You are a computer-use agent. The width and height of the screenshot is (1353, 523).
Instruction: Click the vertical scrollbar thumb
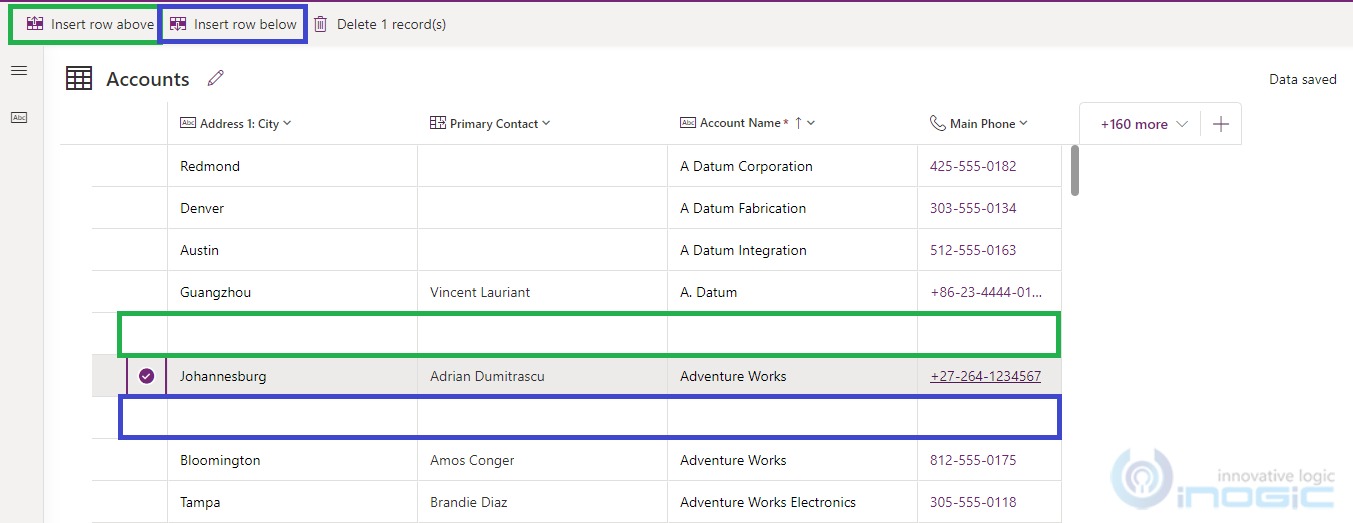pyautogui.click(x=1075, y=170)
